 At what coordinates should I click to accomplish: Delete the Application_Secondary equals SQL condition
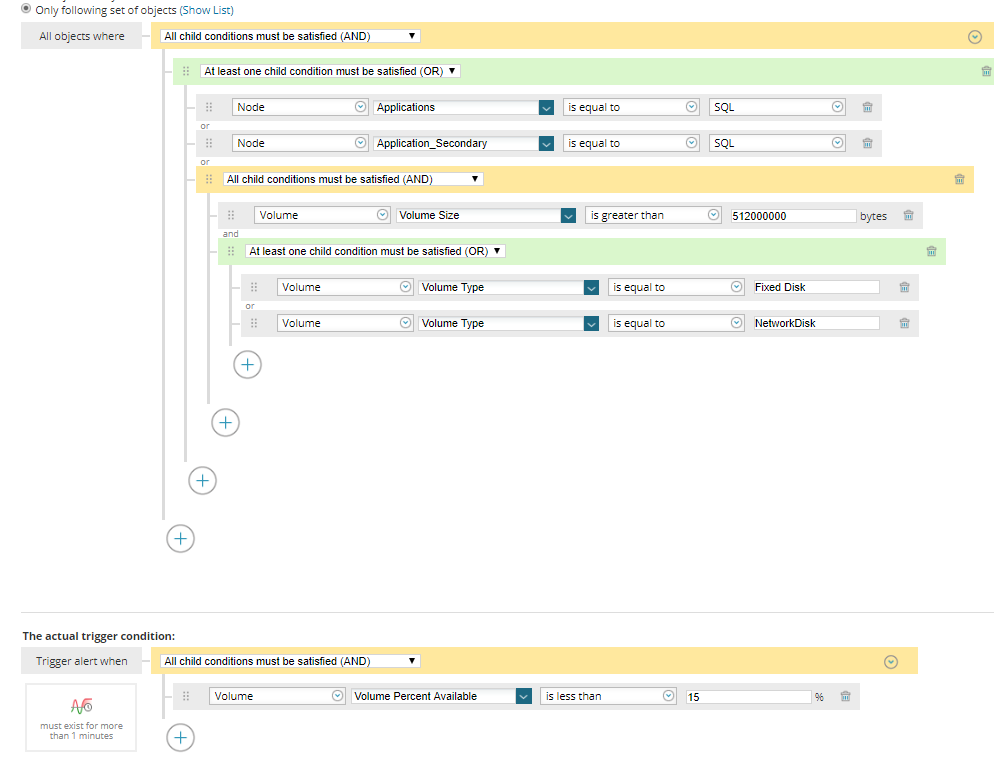[867, 143]
